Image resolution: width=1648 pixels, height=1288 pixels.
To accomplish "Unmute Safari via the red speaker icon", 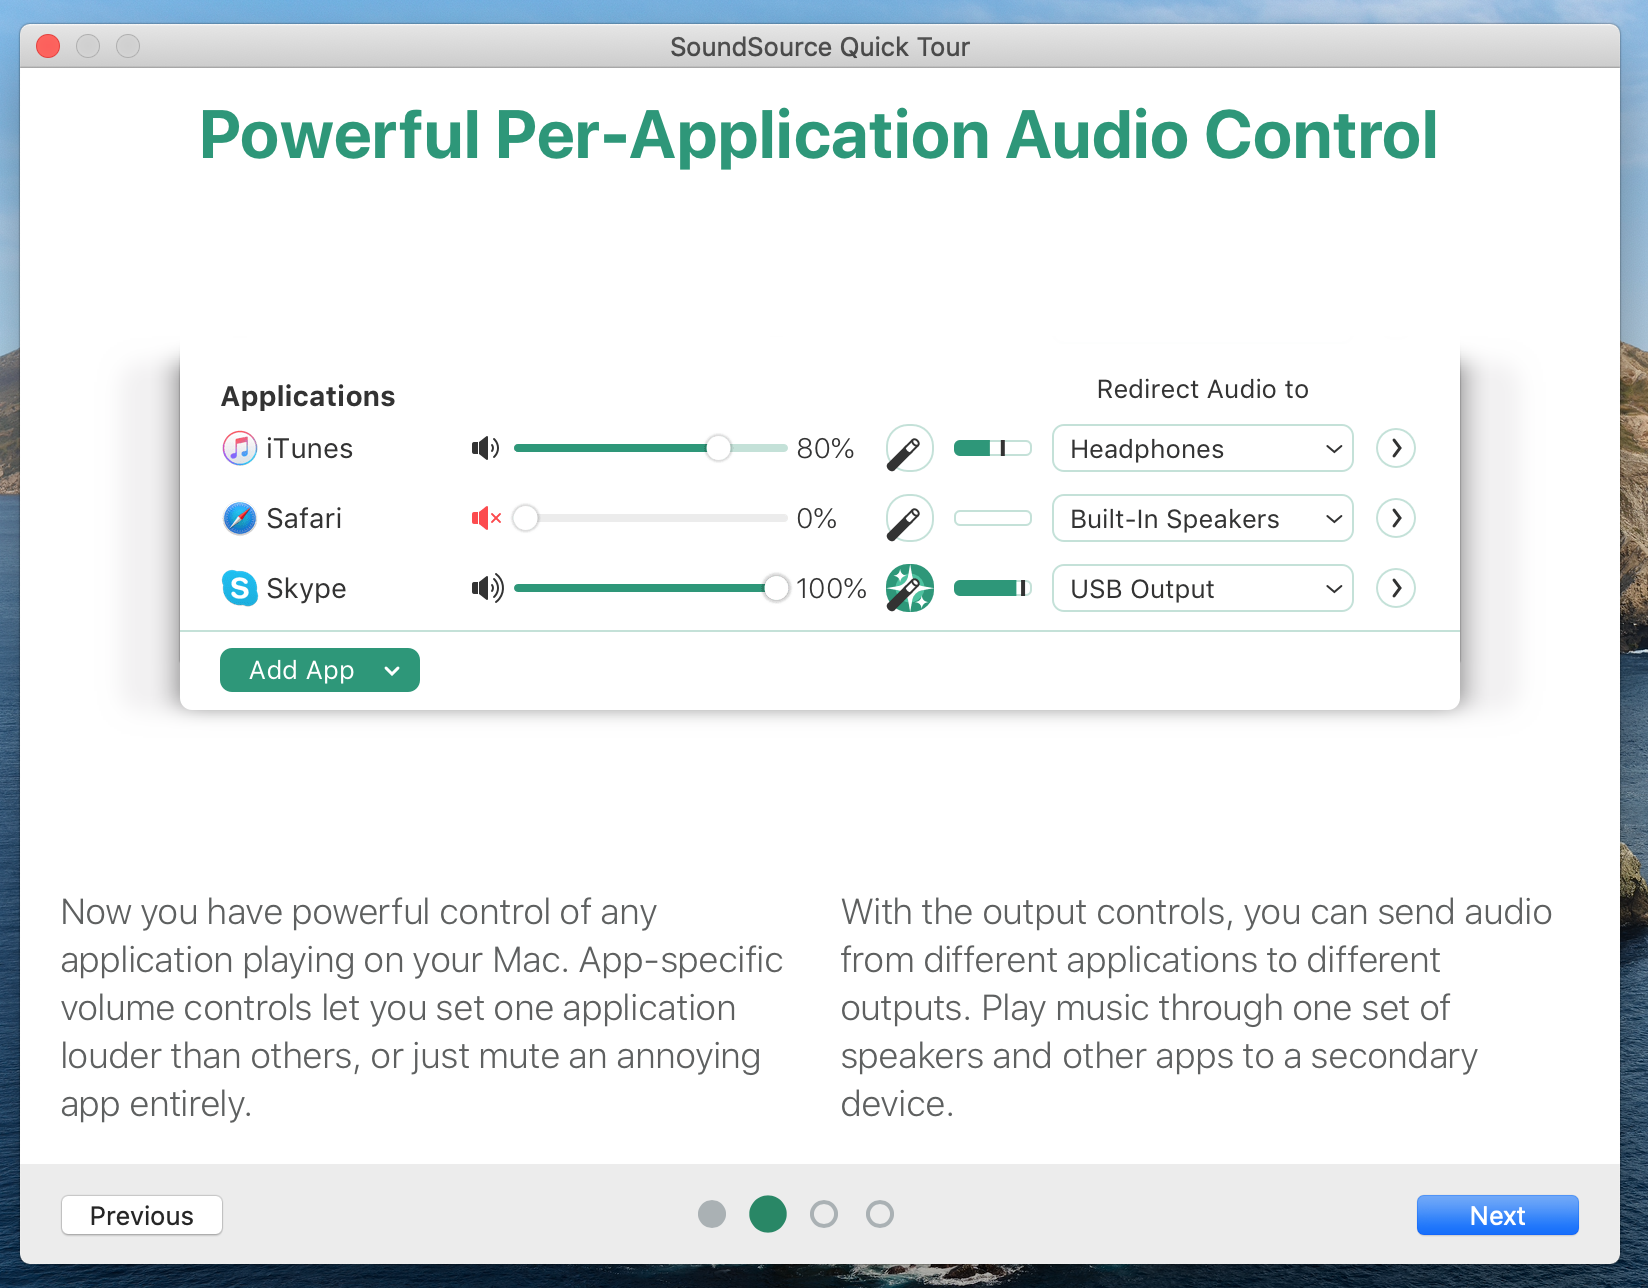I will coord(486,518).
